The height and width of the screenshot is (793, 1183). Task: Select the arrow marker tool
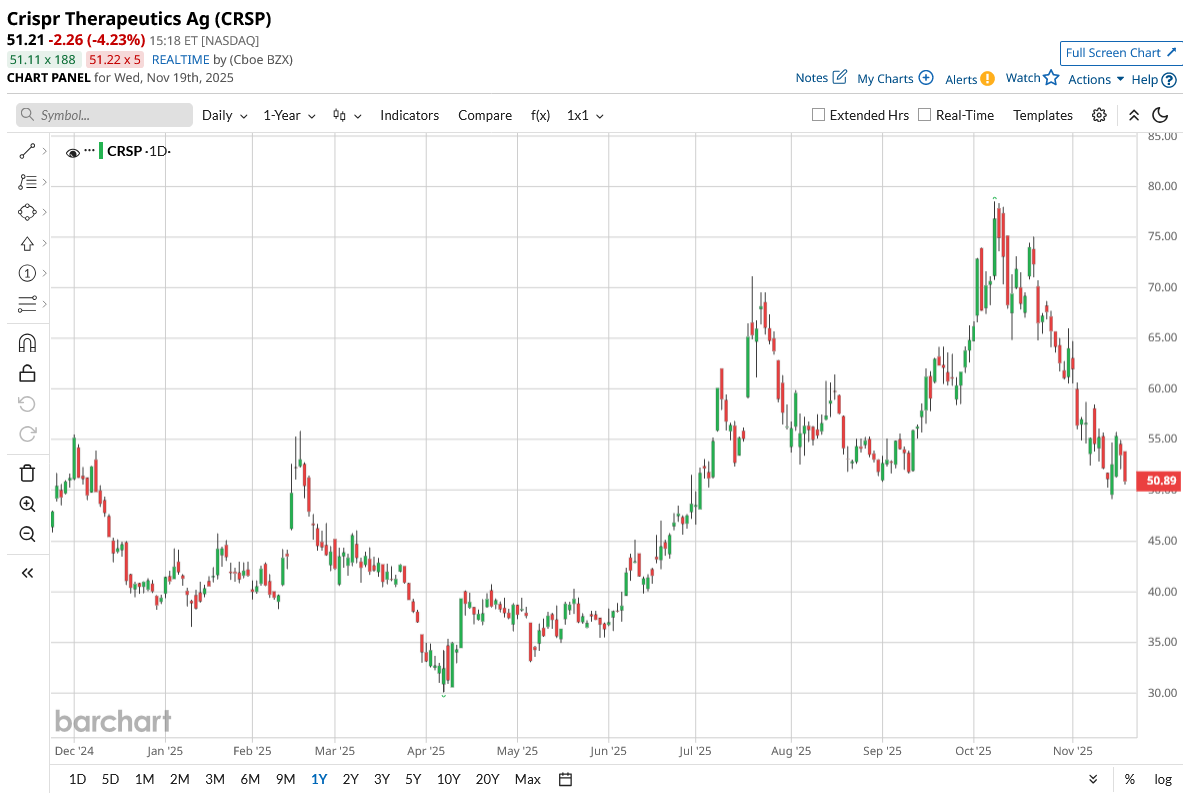27,243
